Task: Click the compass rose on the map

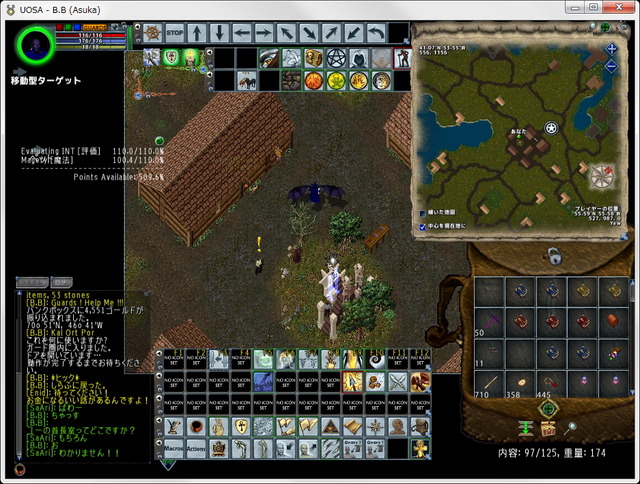Action: click(x=602, y=176)
